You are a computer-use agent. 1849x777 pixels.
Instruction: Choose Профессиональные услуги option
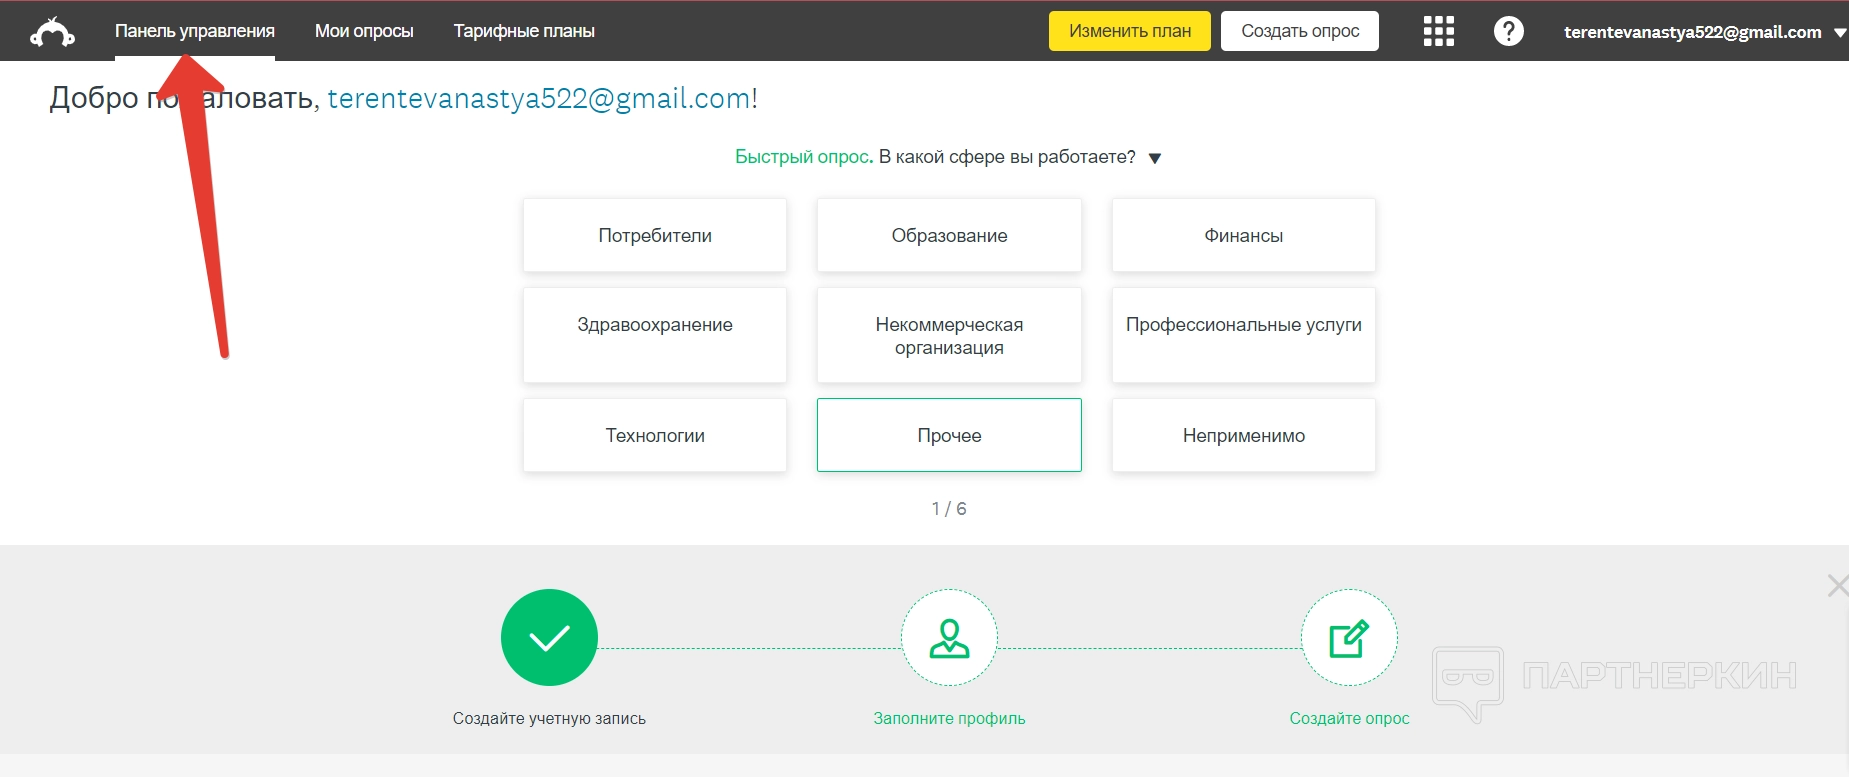click(x=1244, y=335)
